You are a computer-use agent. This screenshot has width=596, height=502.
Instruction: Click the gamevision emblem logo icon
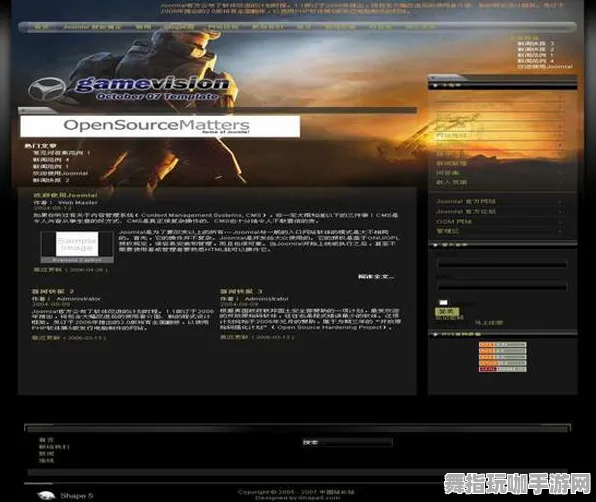click(x=46, y=89)
